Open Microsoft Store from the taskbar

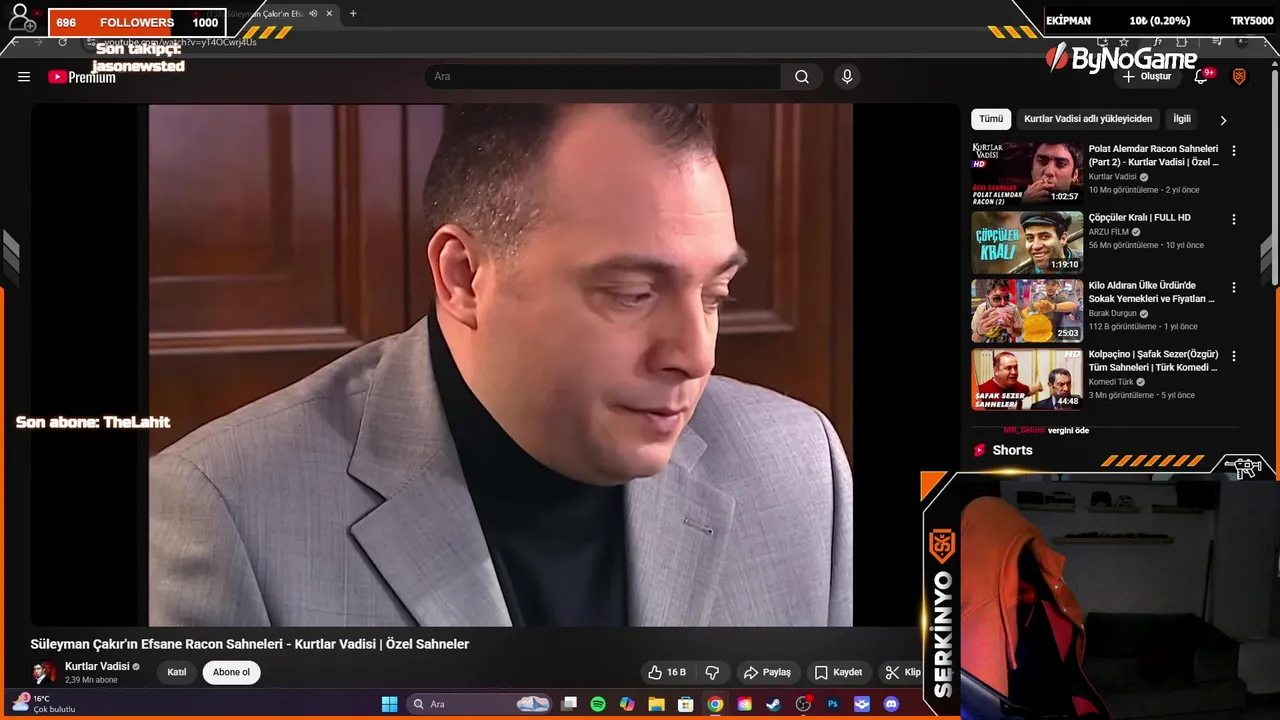click(x=686, y=704)
